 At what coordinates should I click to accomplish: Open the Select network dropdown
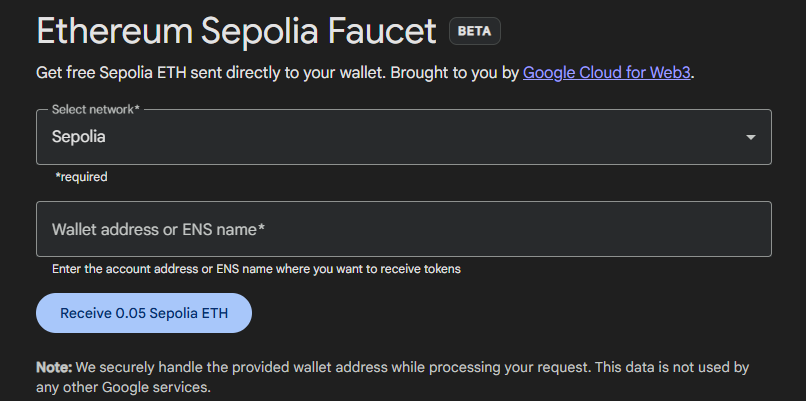tap(403, 137)
